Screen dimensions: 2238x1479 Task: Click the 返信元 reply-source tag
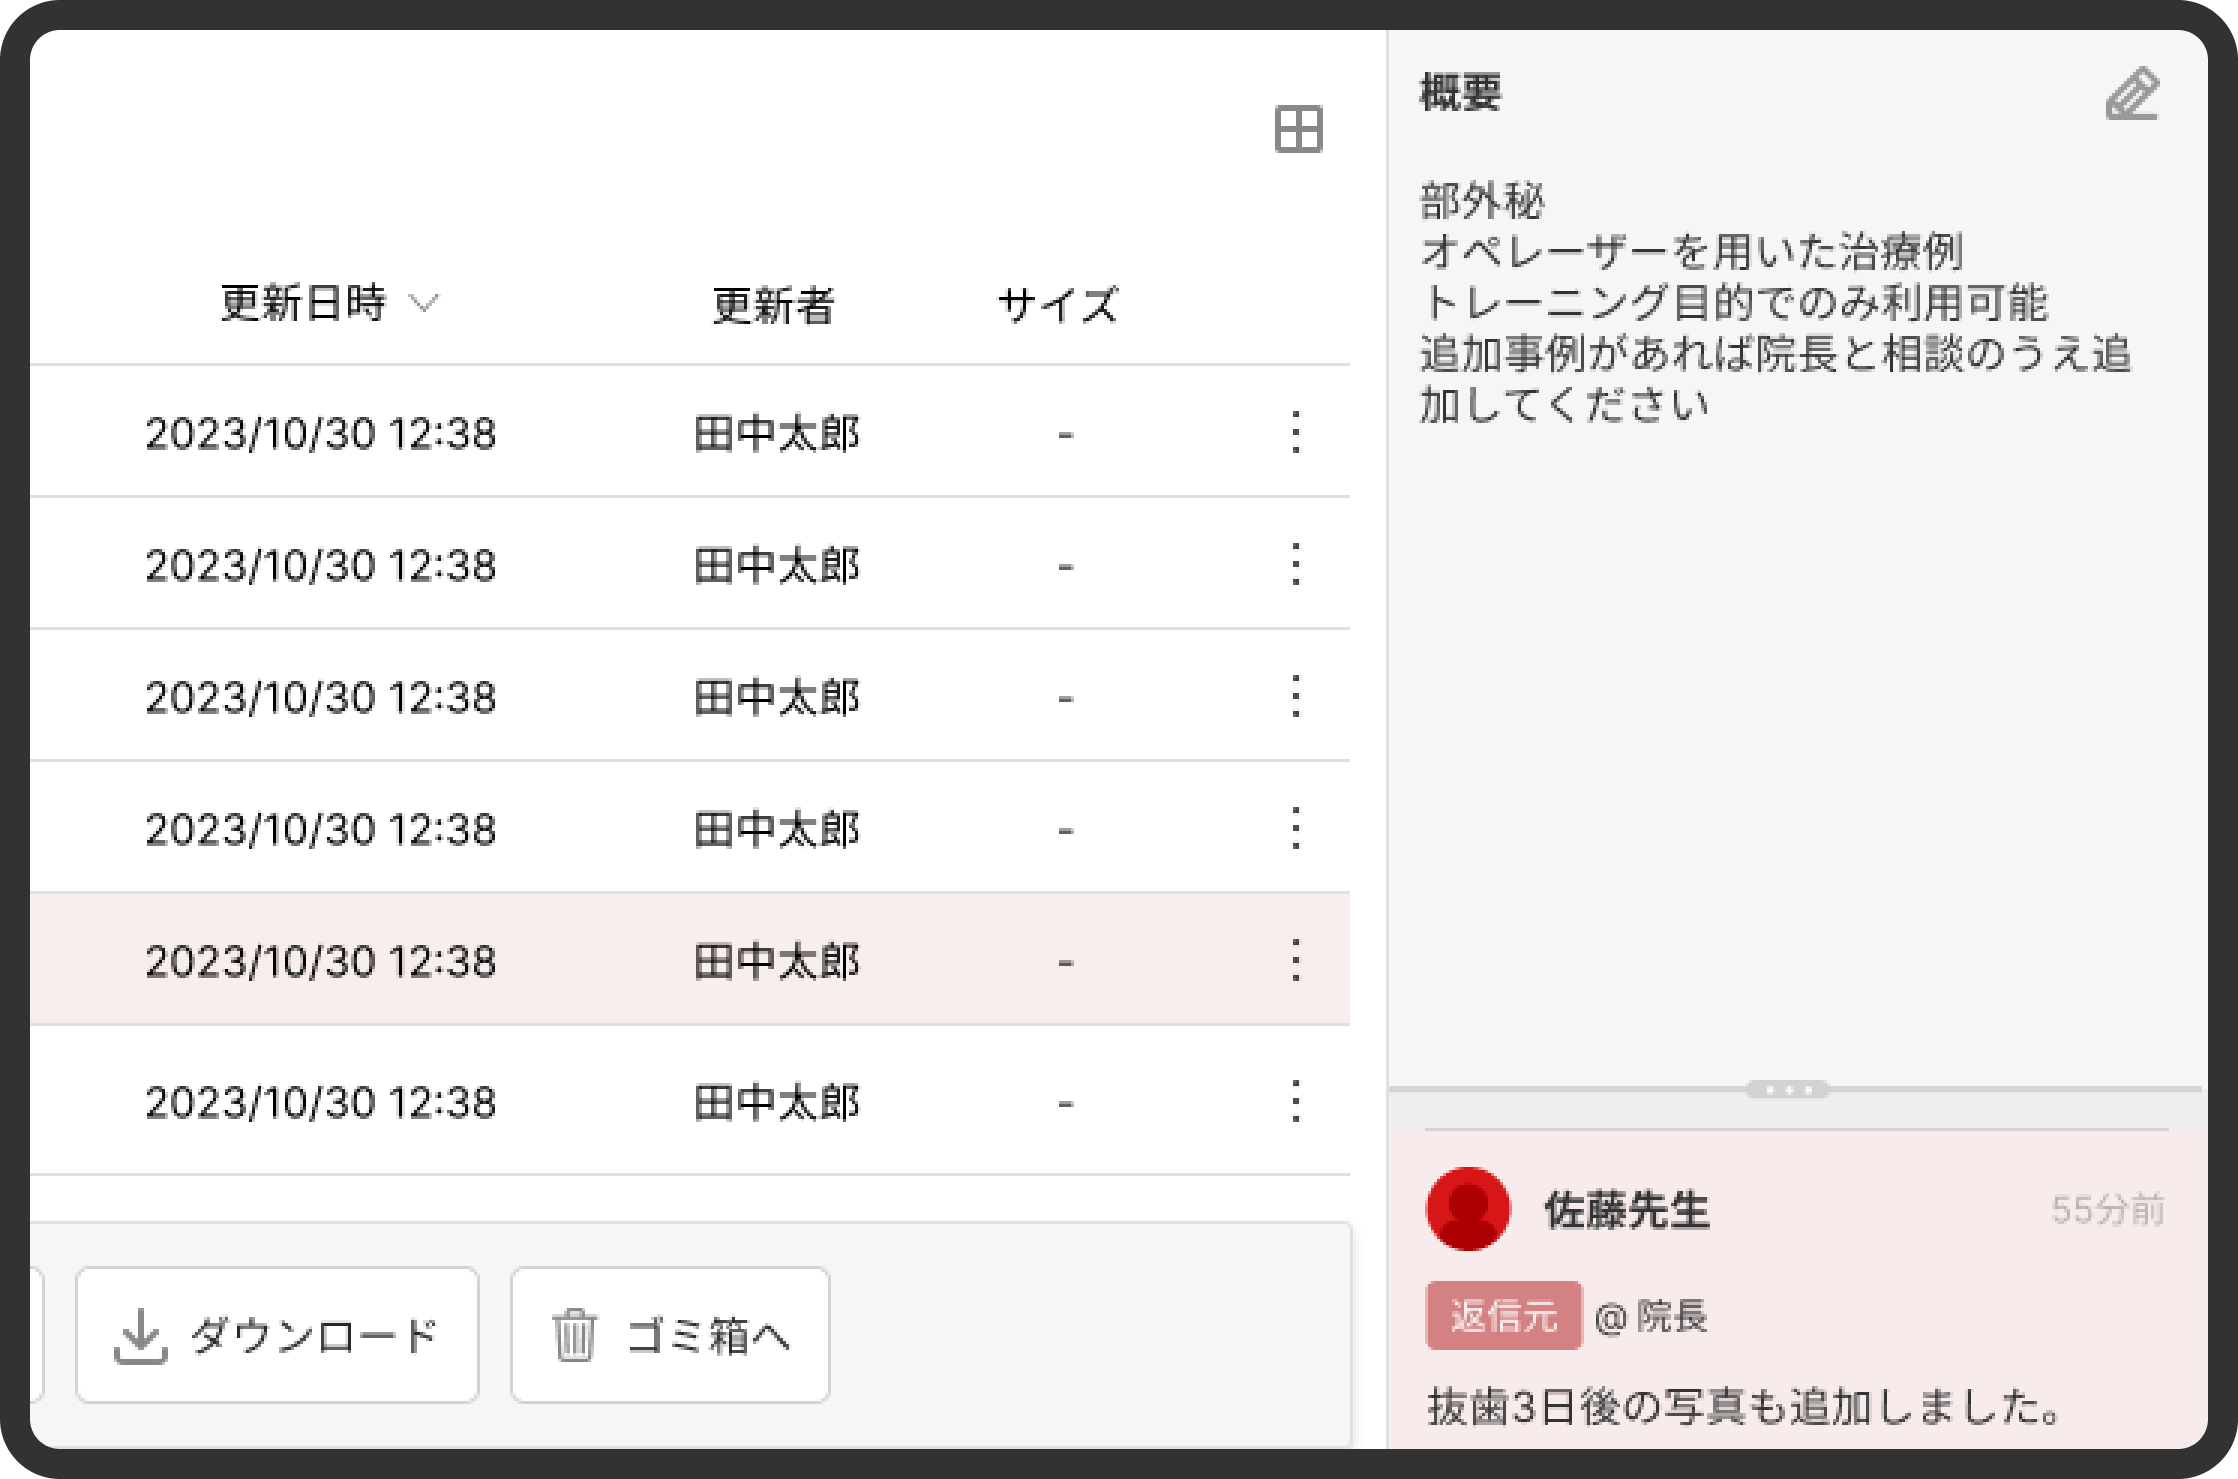[x=1503, y=1316]
